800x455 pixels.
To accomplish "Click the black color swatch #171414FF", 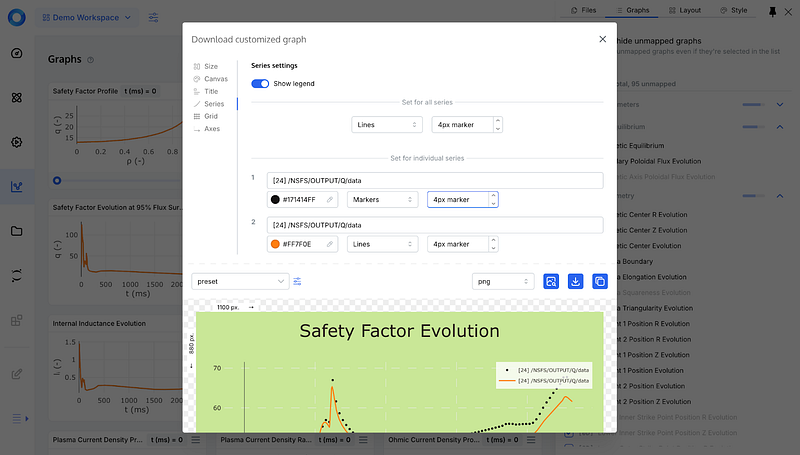I will [x=276, y=199].
